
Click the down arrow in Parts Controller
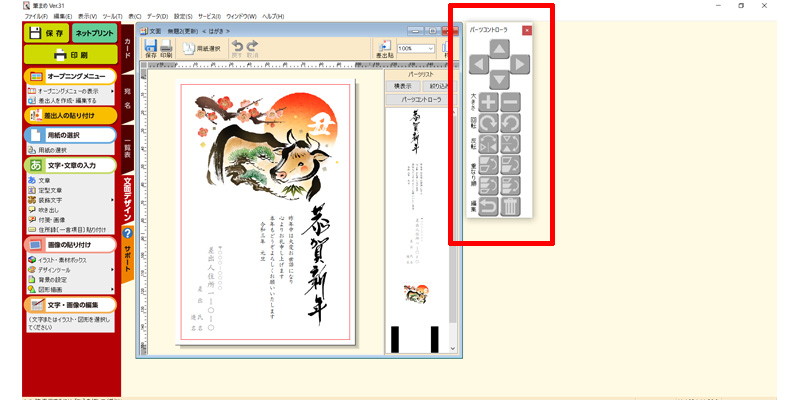tap(499, 80)
